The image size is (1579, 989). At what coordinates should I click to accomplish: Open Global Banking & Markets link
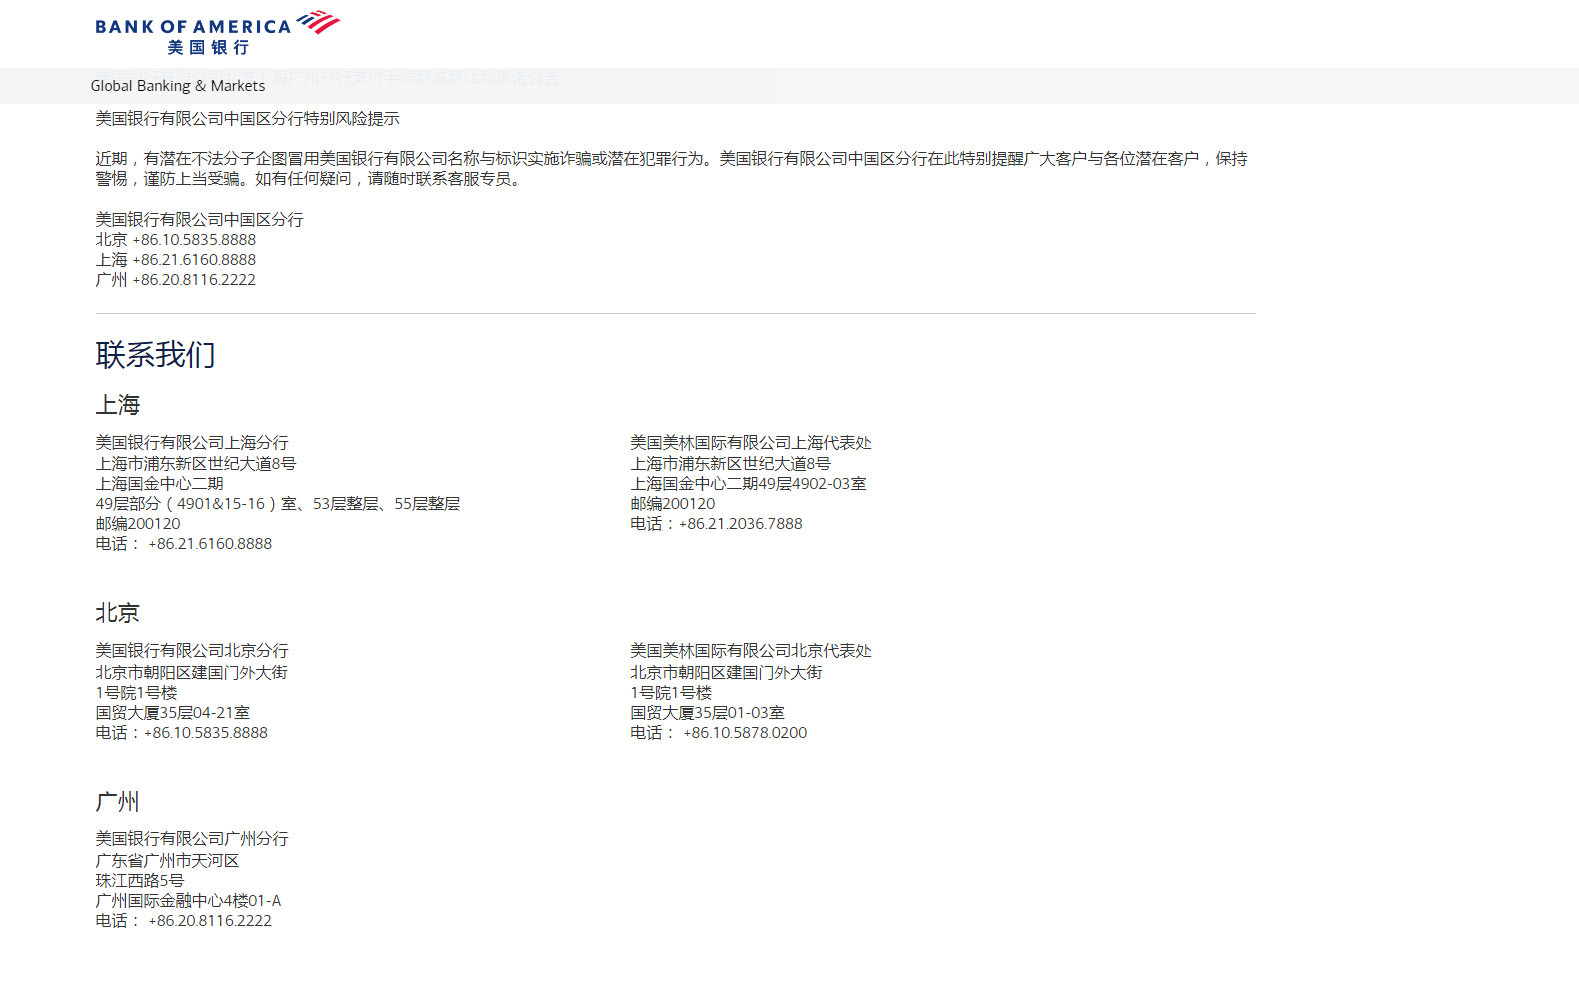click(178, 86)
